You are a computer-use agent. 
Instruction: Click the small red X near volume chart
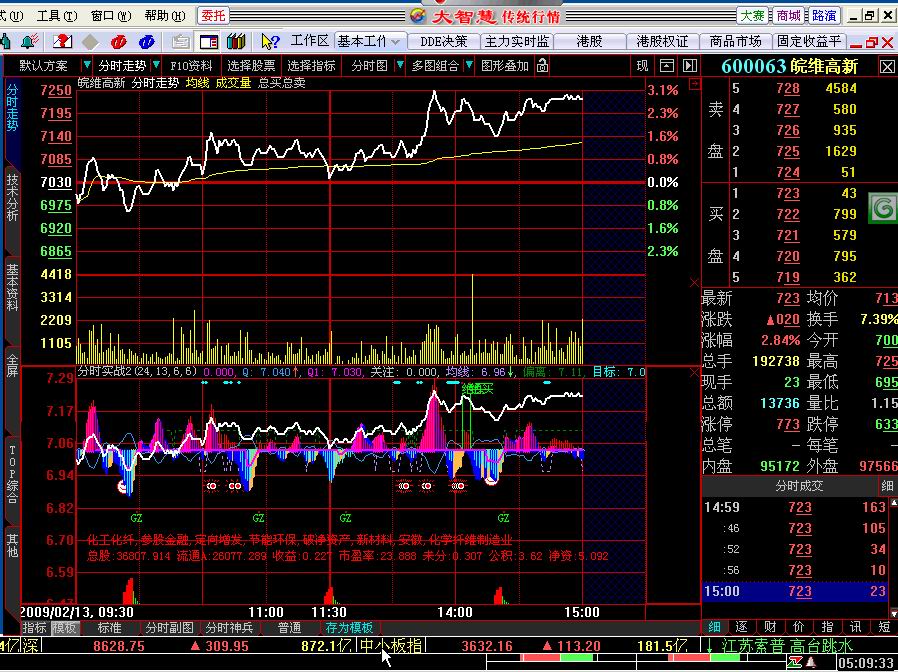pyautogui.click(x=694, y=282)
